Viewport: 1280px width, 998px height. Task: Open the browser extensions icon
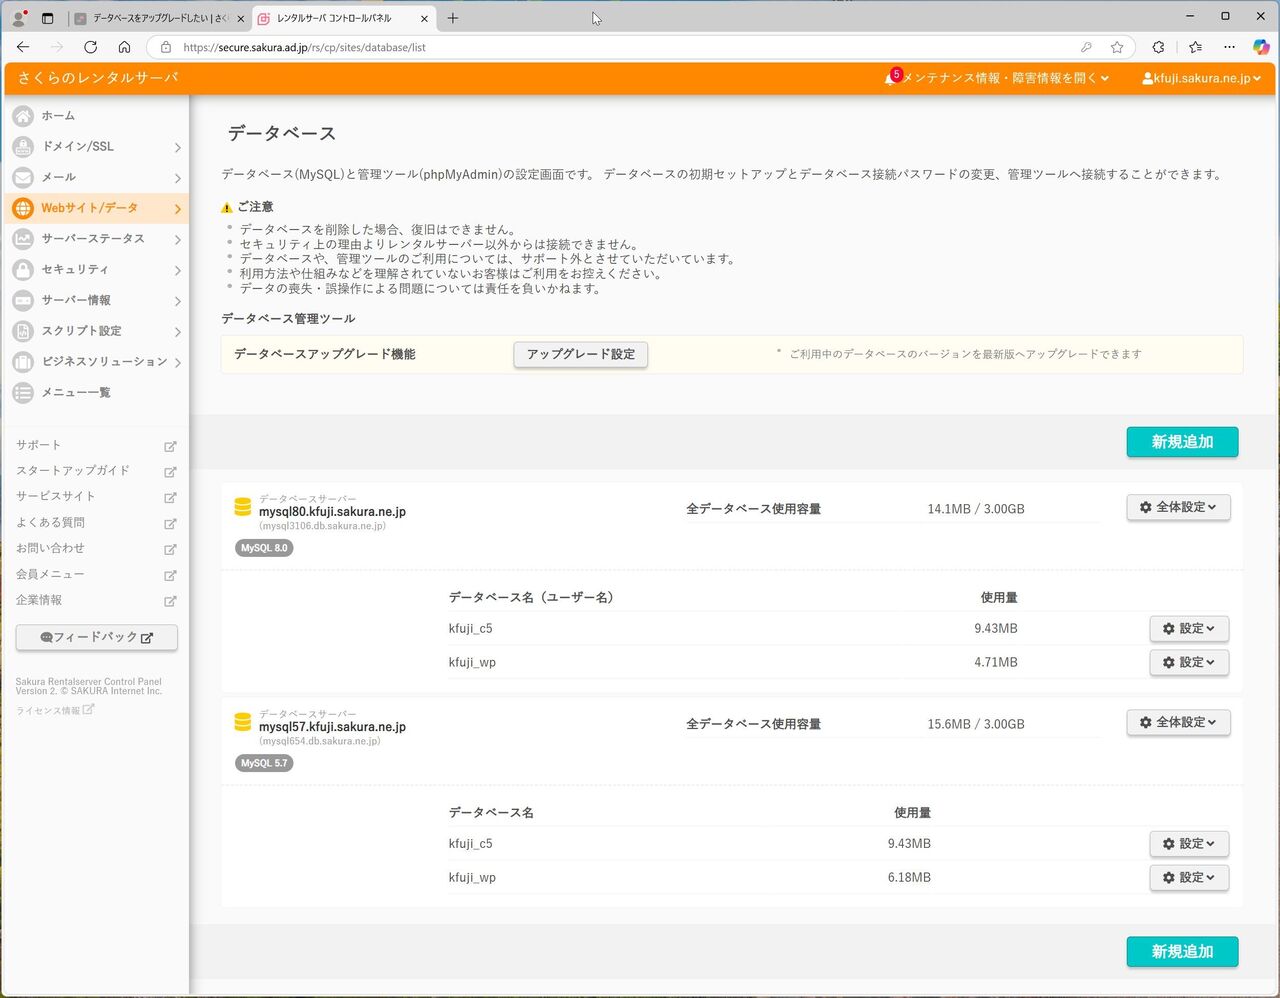pyautogui.click(x=1158, y=47)
